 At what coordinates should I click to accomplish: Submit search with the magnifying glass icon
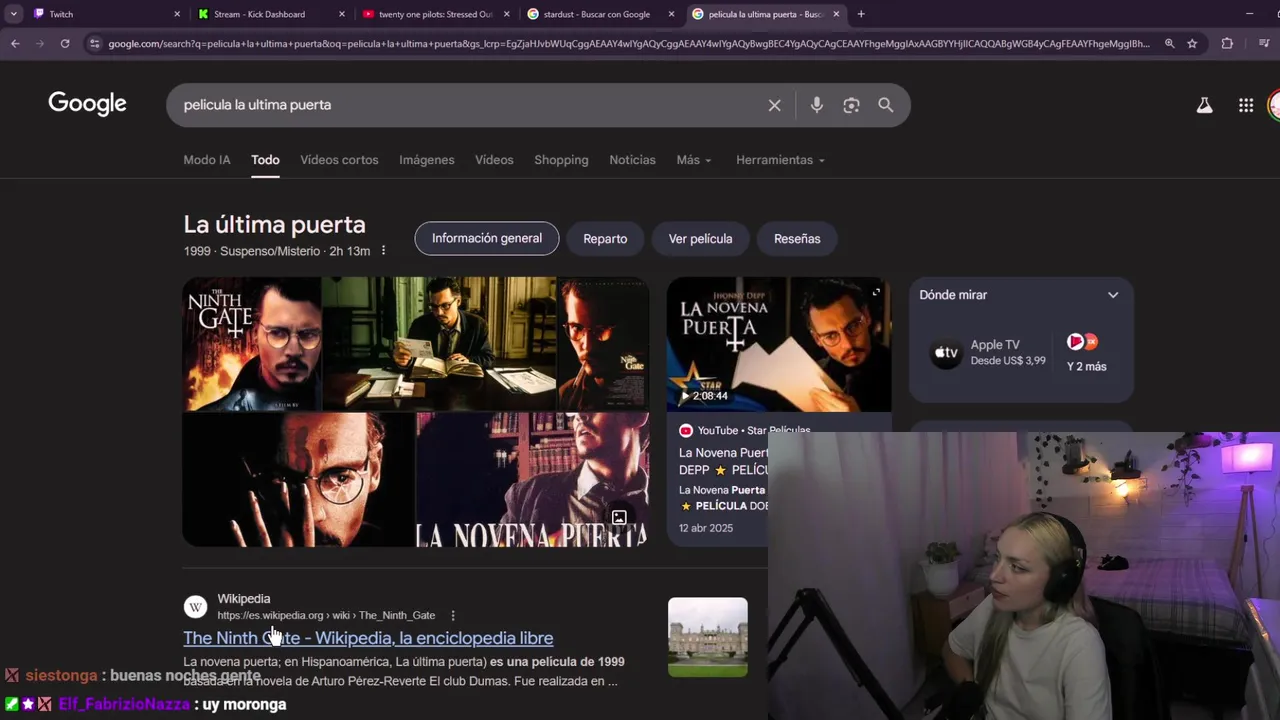tap(886, 105)
